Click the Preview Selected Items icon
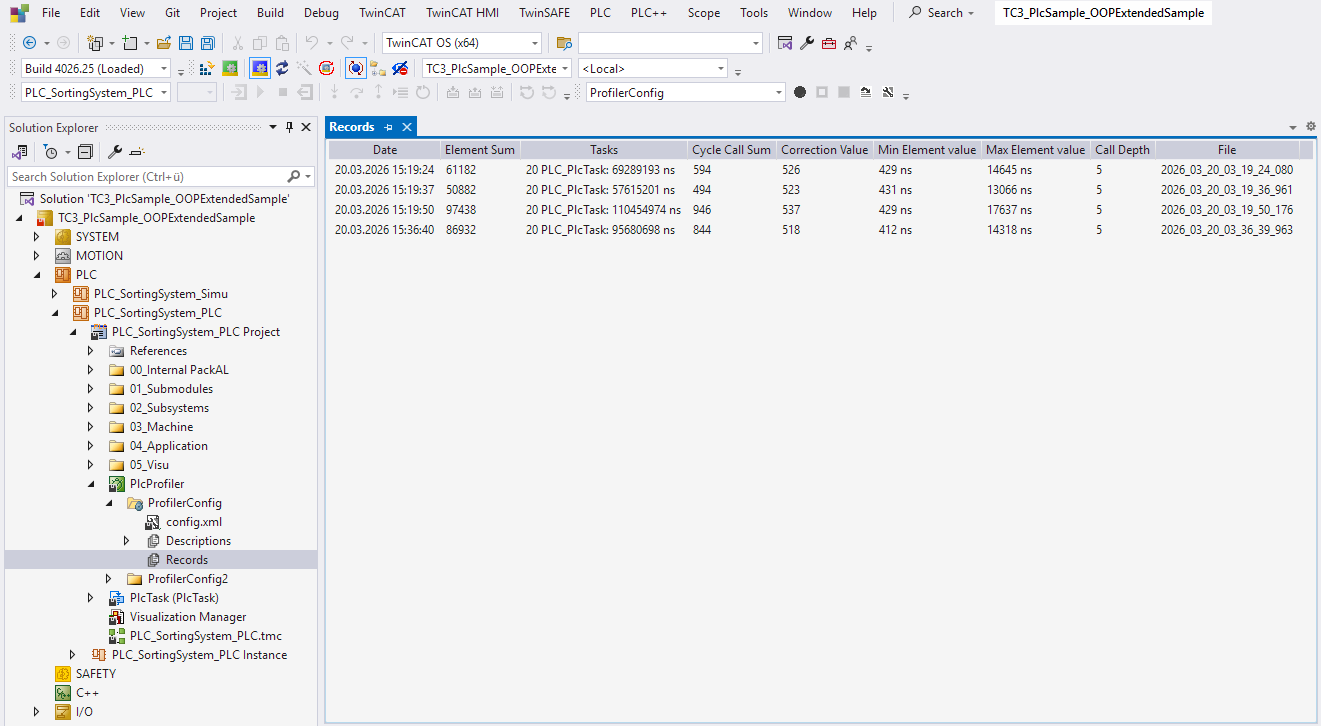Viewport: 1321px width, 726px height. [137, 152]
